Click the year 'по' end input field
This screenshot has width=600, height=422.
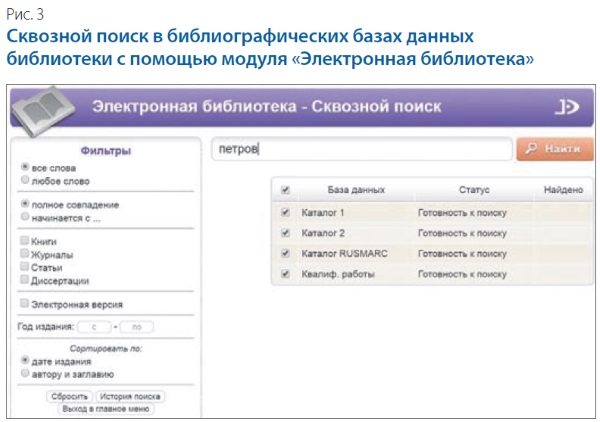137,326
